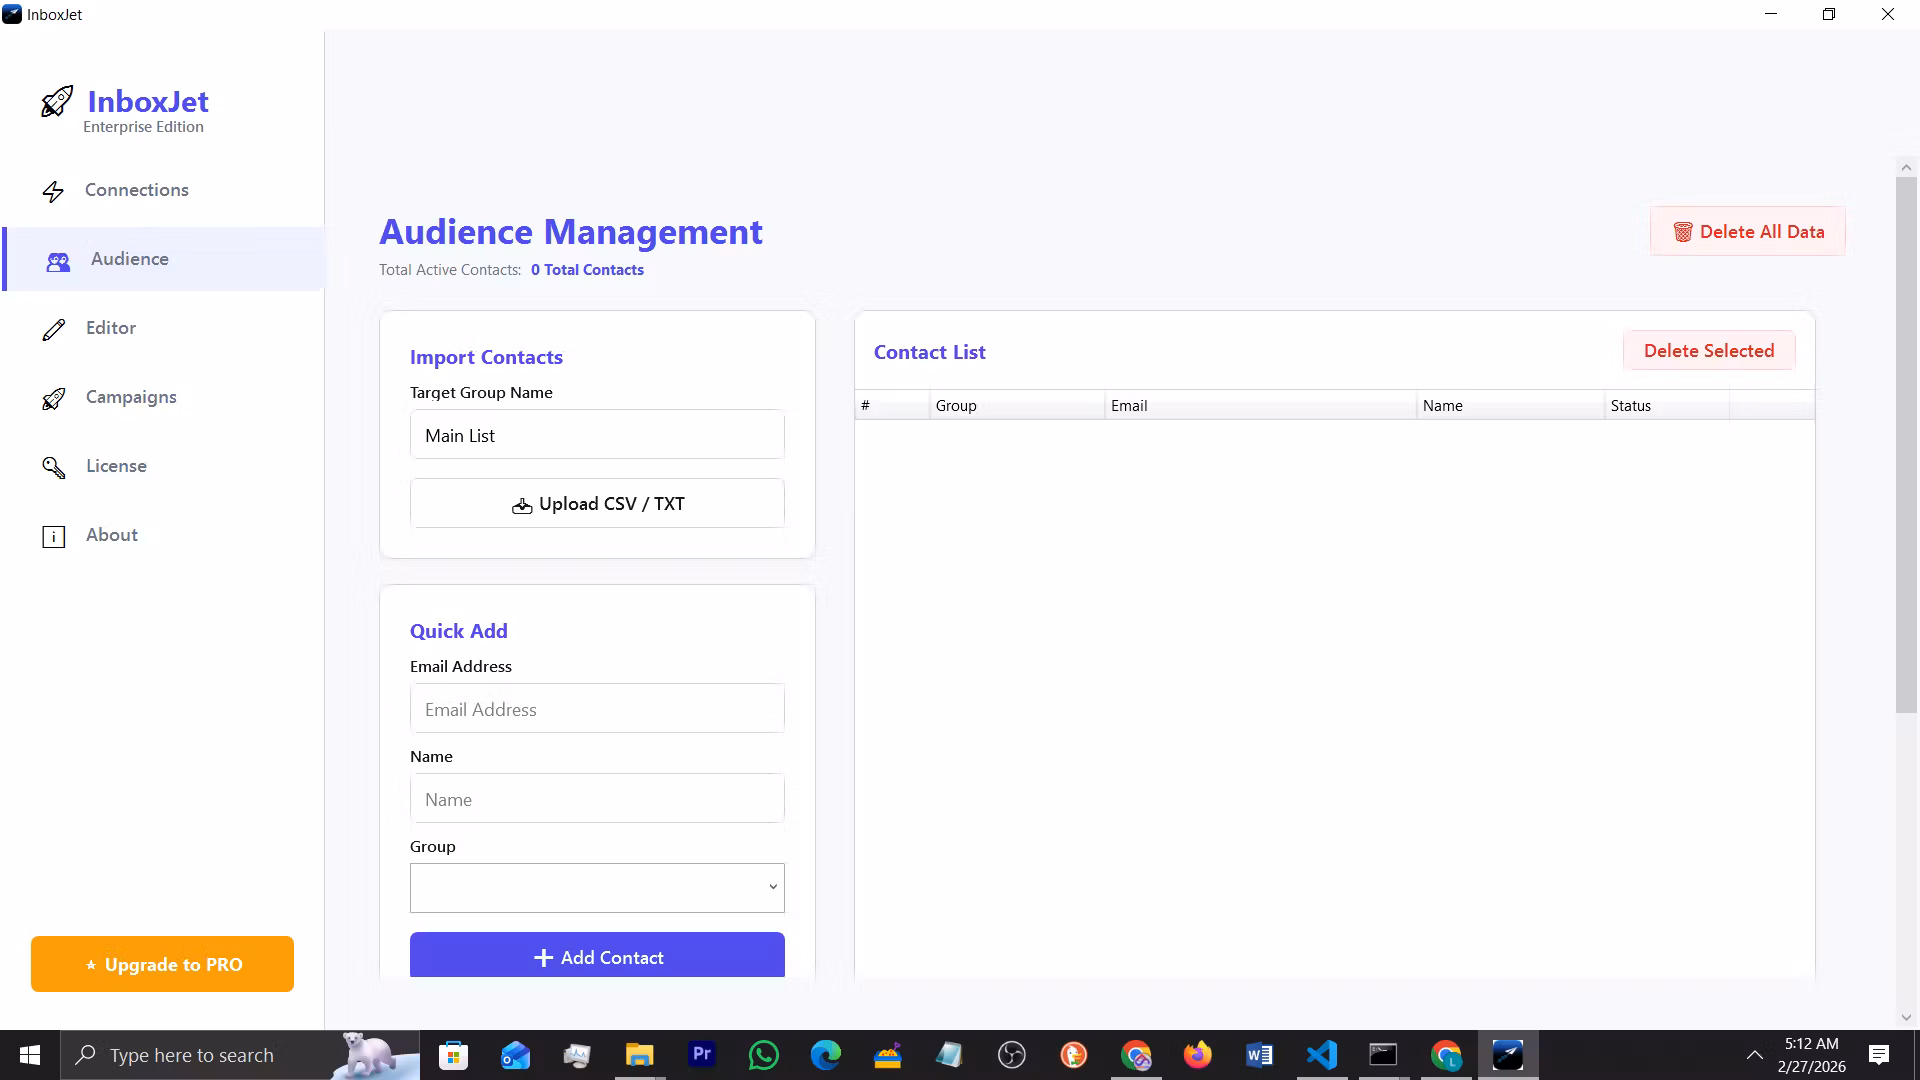
Task: Focus the Email Address input
Action: [597, 708]
